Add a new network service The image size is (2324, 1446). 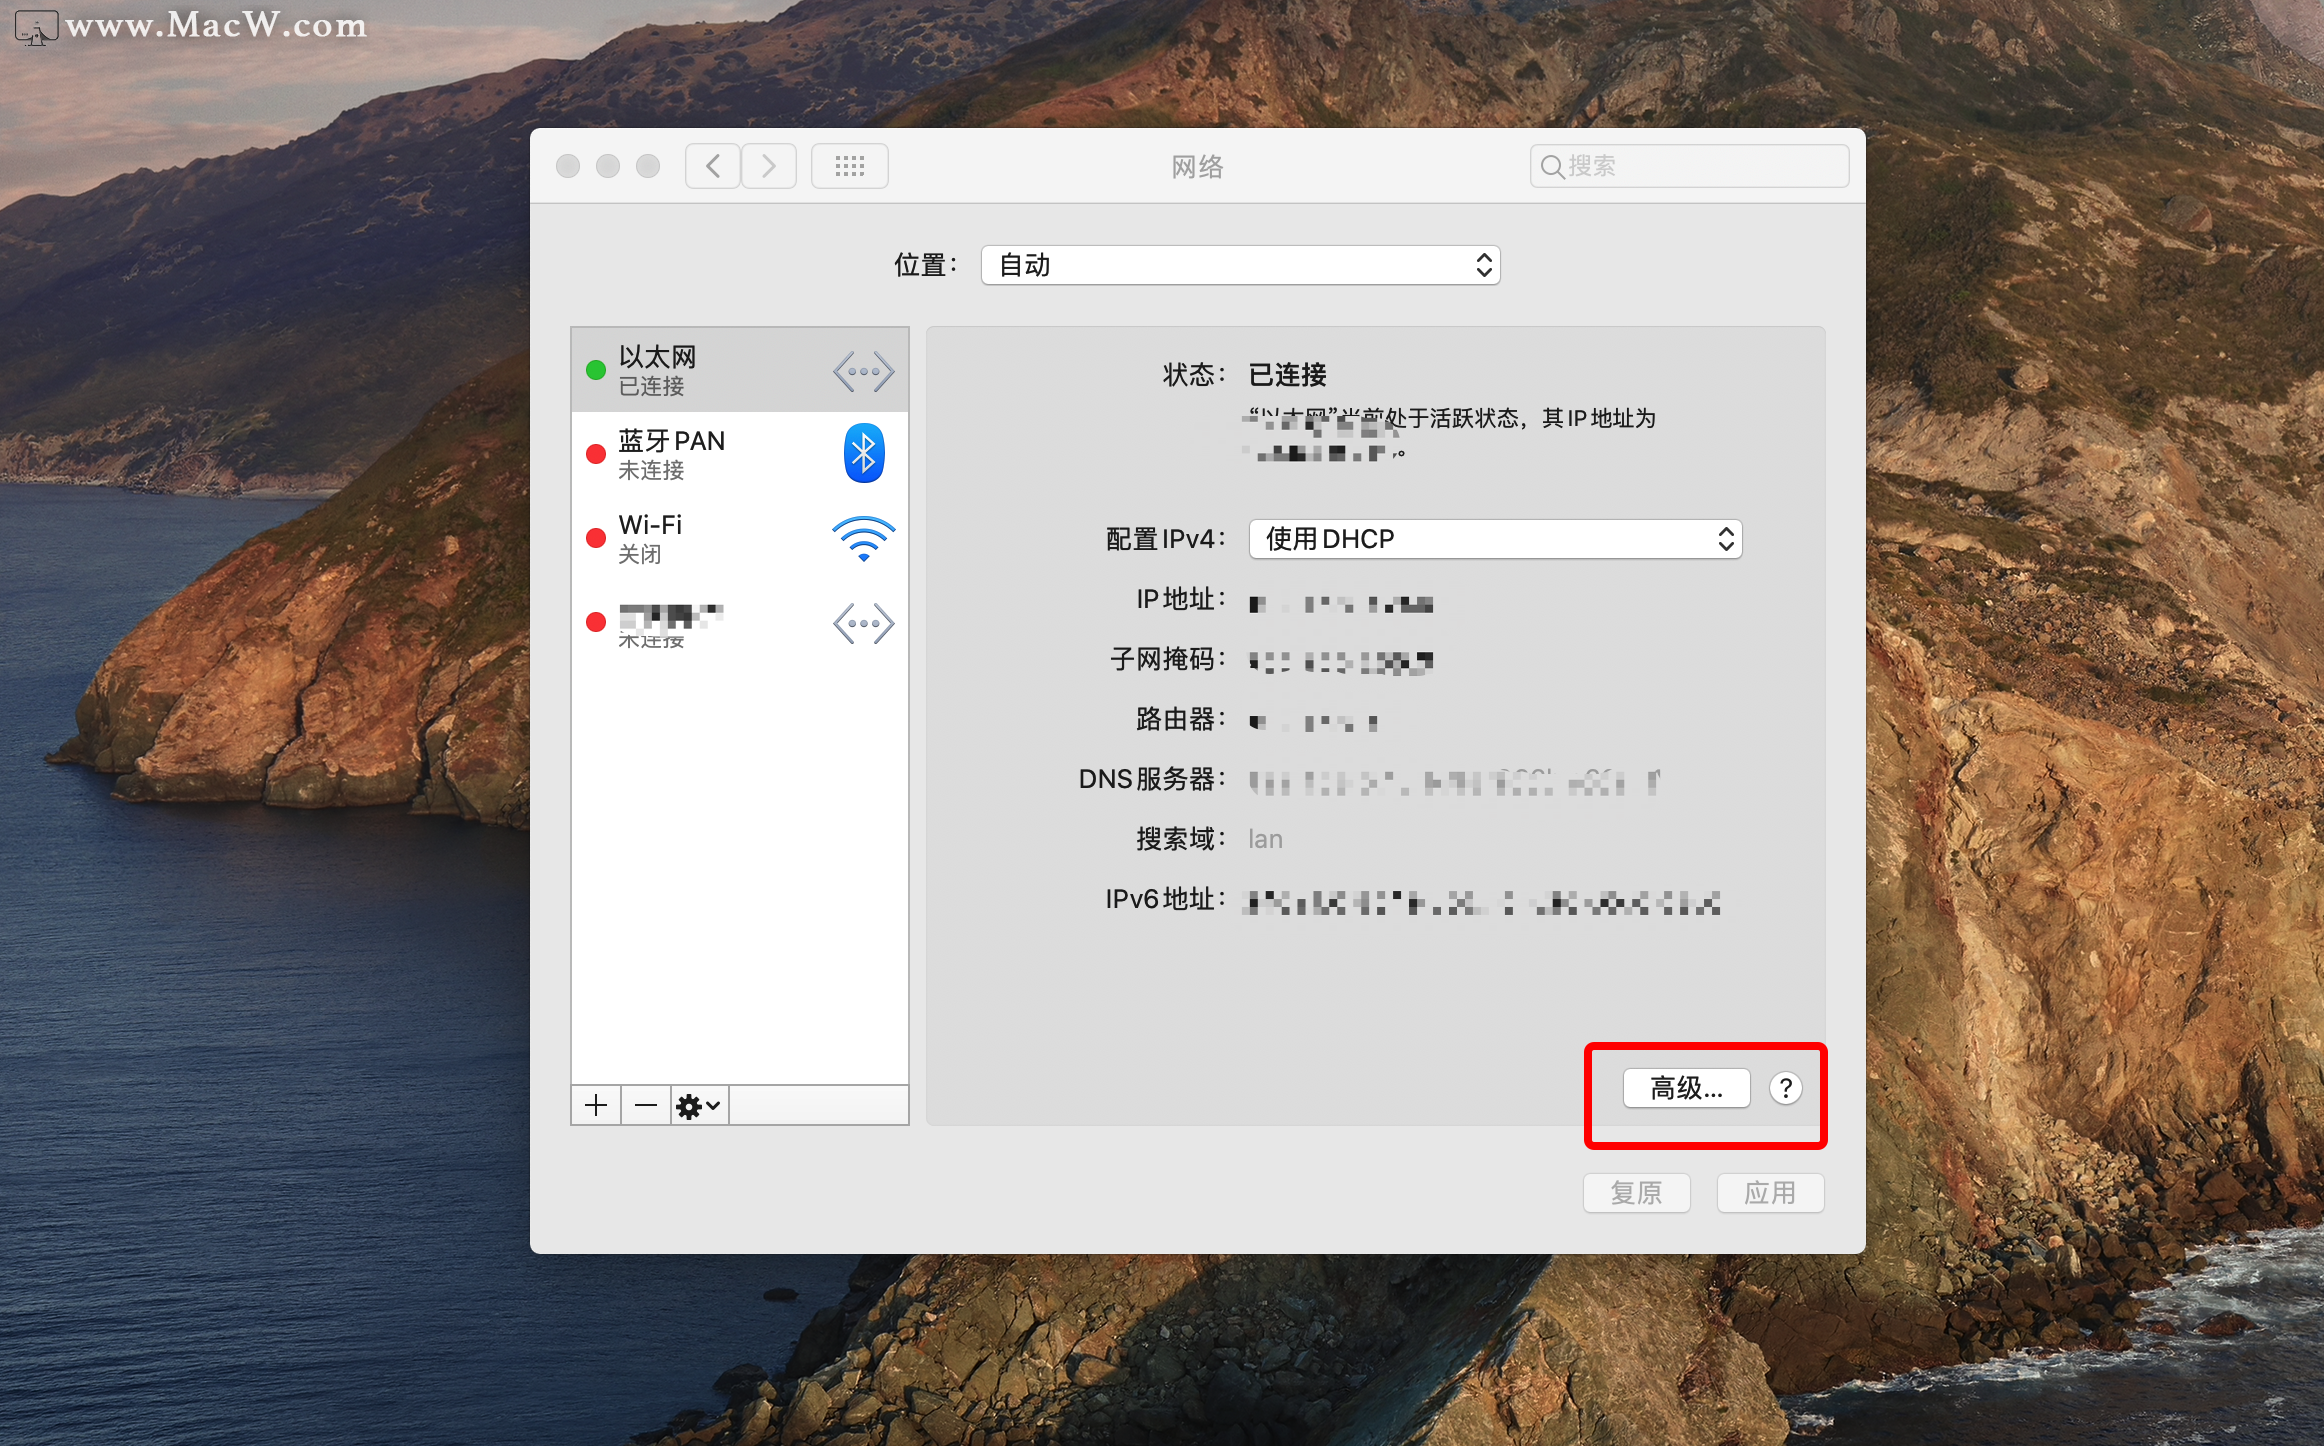596,1105
